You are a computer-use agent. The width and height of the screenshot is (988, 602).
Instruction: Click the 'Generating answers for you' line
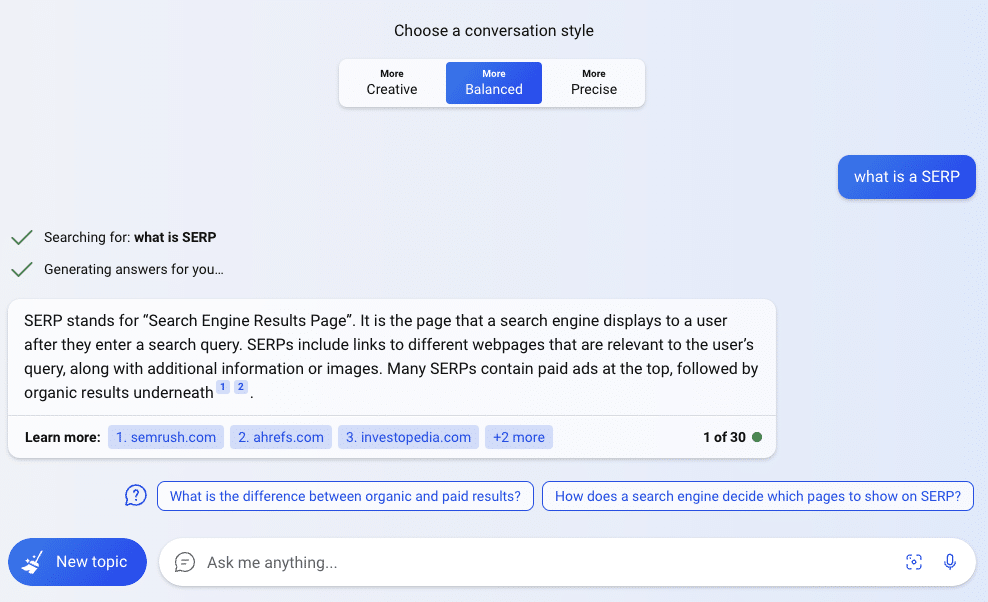pos(134,269)
